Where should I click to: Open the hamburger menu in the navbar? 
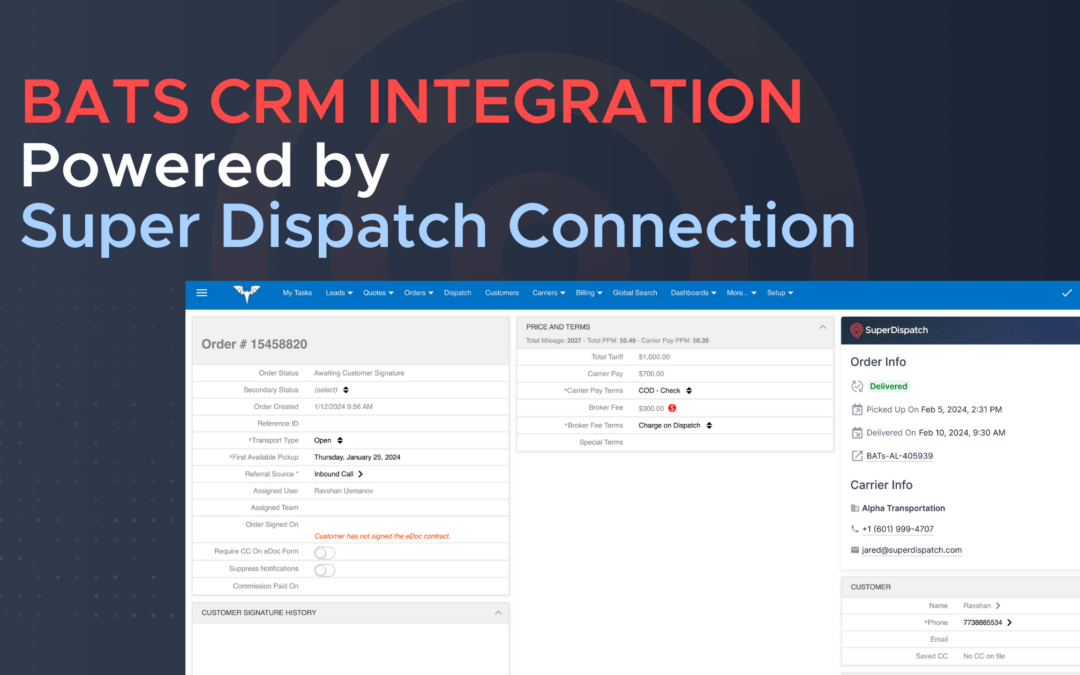202,293
